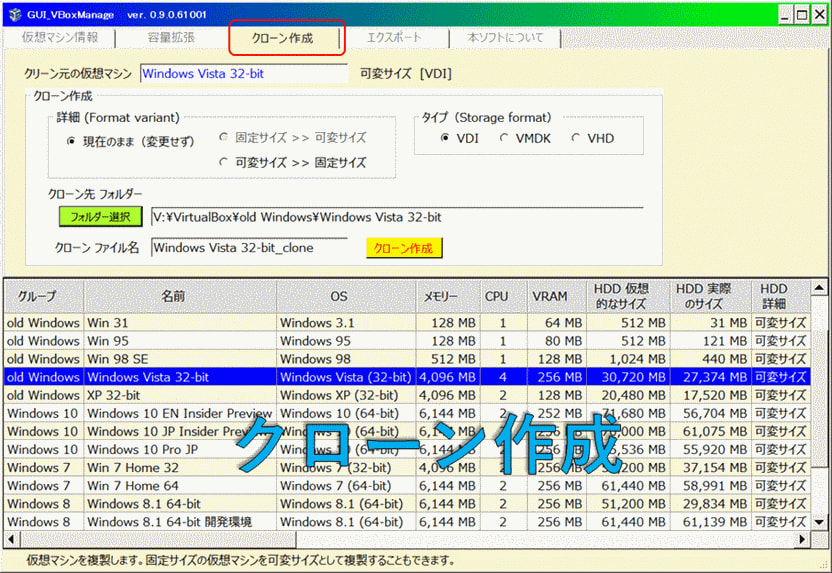The image size is (832, 573).
Task: Click the HDD 仮想的なサイズ column header
Action: pos(628,296)
